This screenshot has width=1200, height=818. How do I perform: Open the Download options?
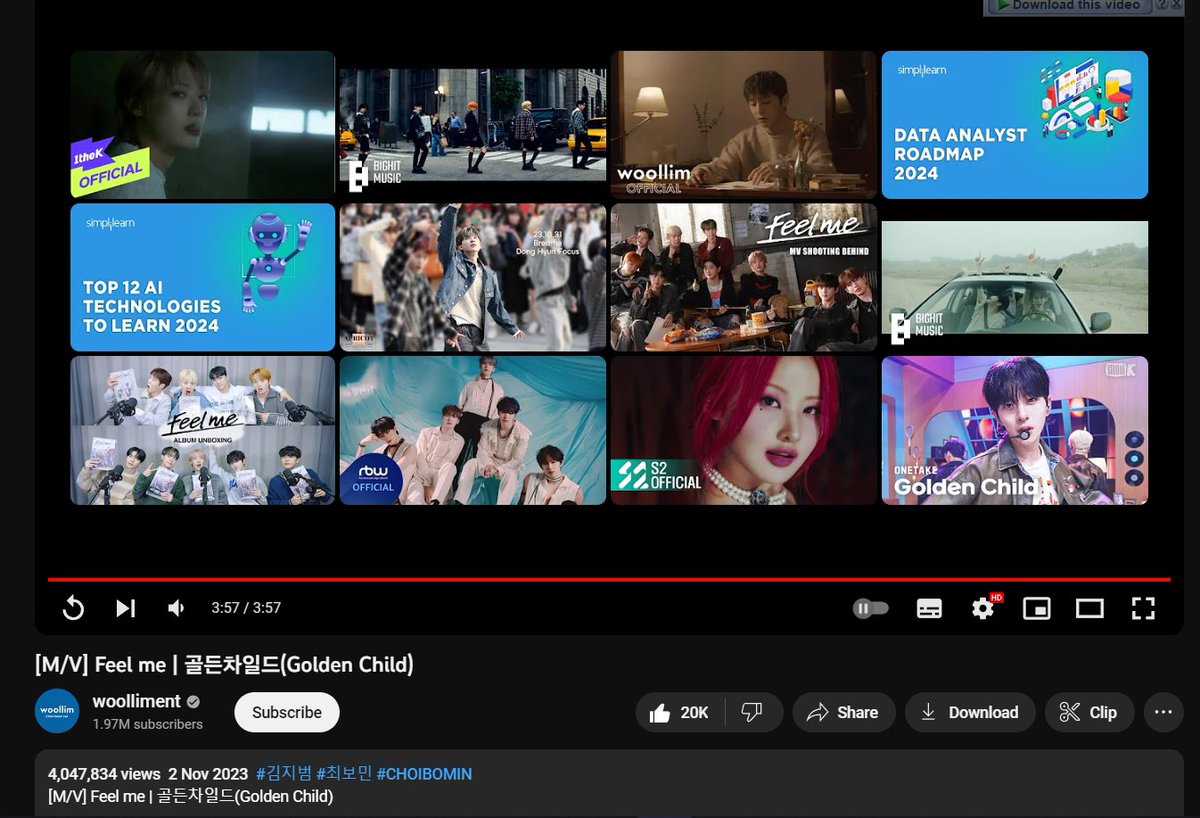point(969,712)
